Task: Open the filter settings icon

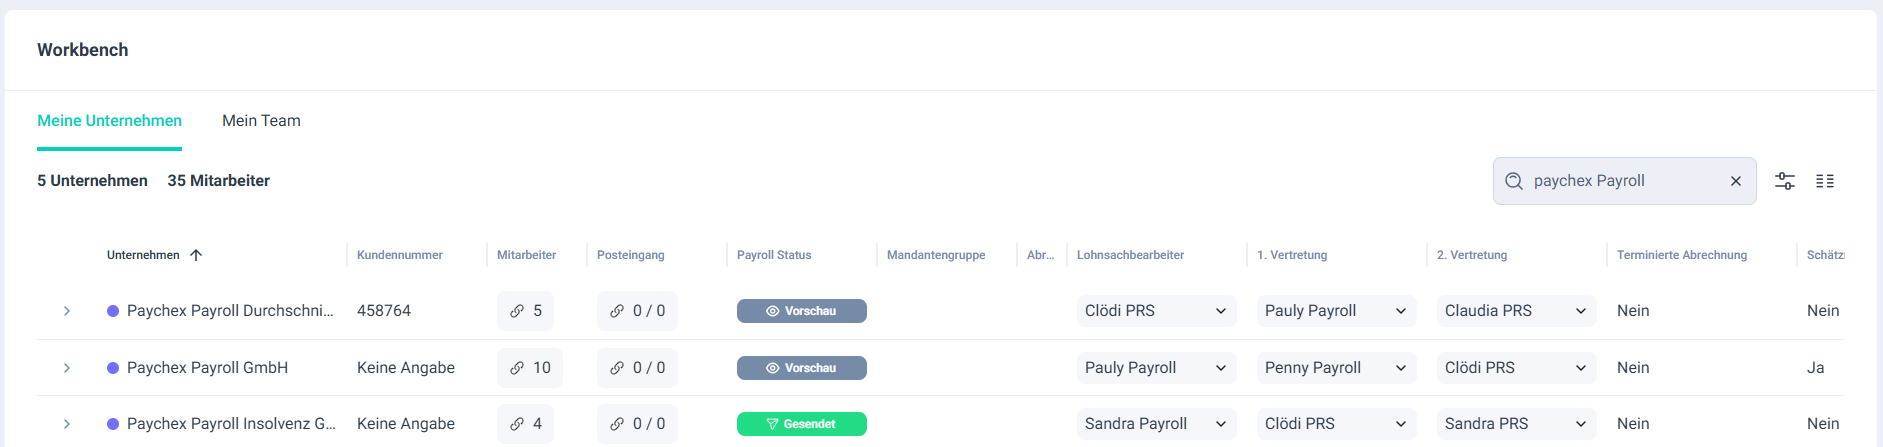Action: (x=1784, y=181)
